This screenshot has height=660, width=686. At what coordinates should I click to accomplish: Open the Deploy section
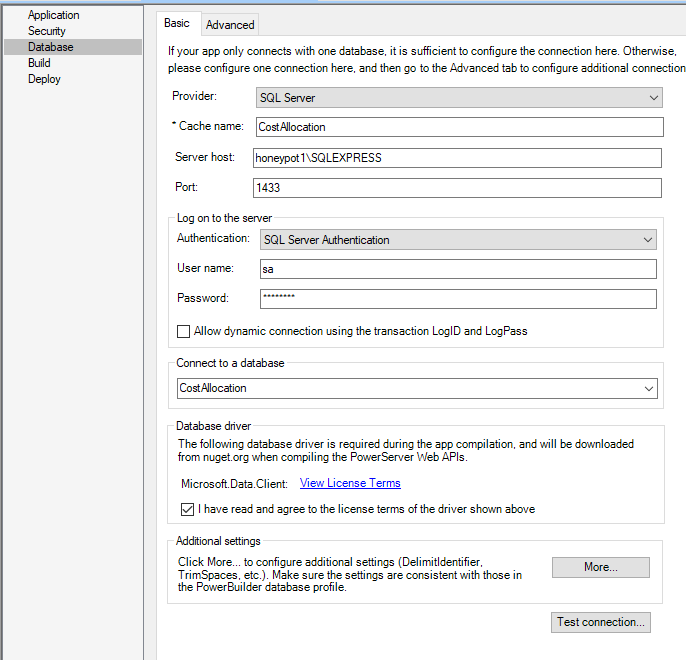(44, 79)
